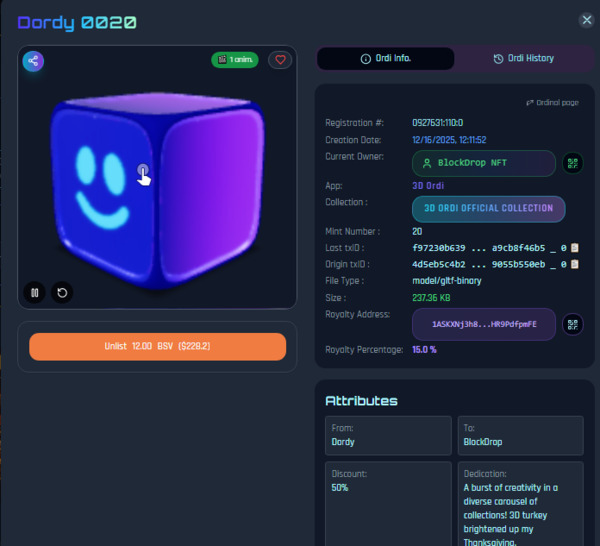Click the Origin txID 4d5eb5c4b2 hash text
This screenshot has height=546, width=600.
(479, 264)
